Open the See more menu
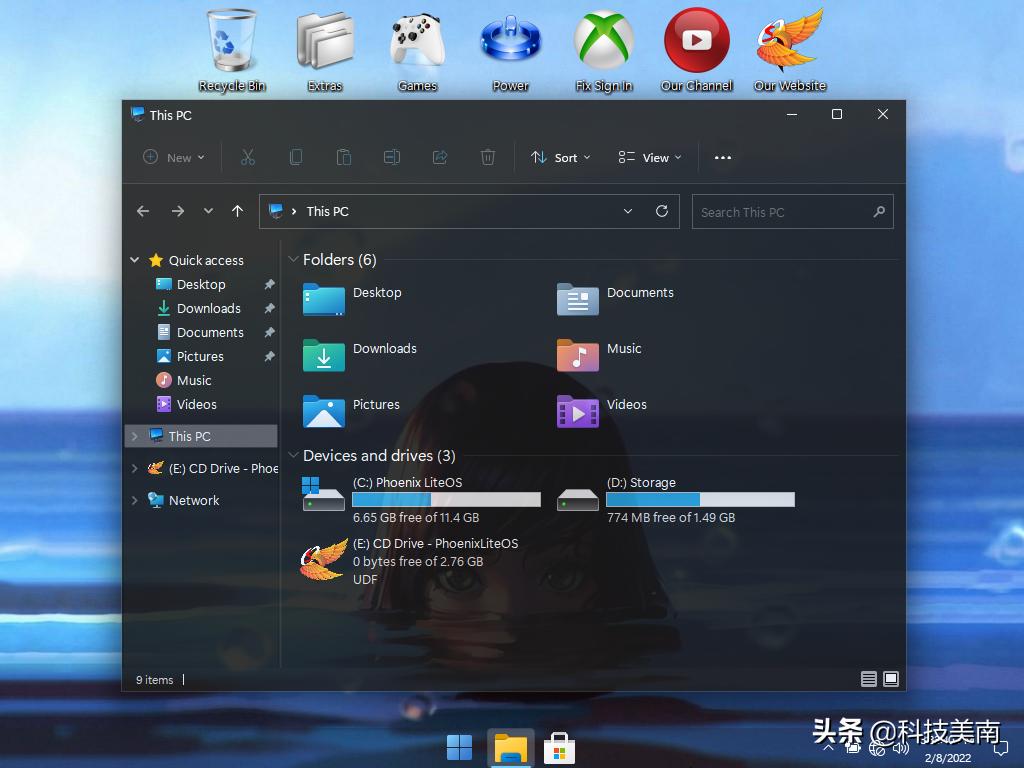Viewport: 1024px width, 768px height. [723, 157]
